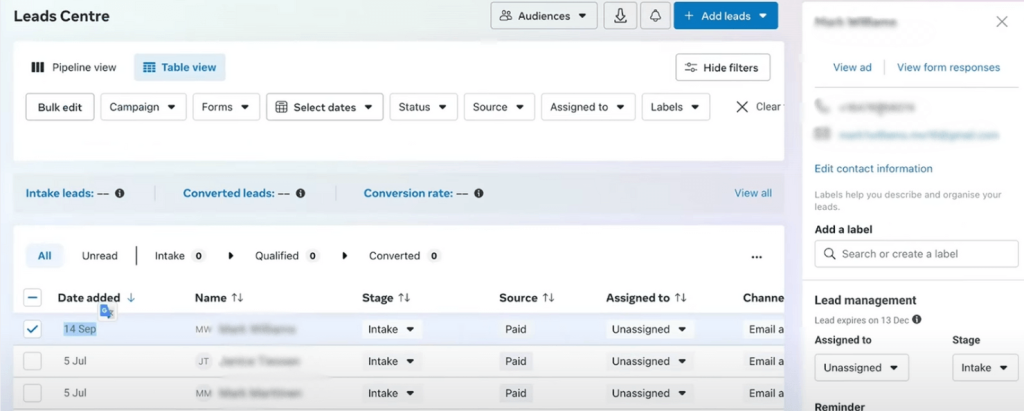
Task: Click the Converted leads info icon
Action: [x=300, y=193]
